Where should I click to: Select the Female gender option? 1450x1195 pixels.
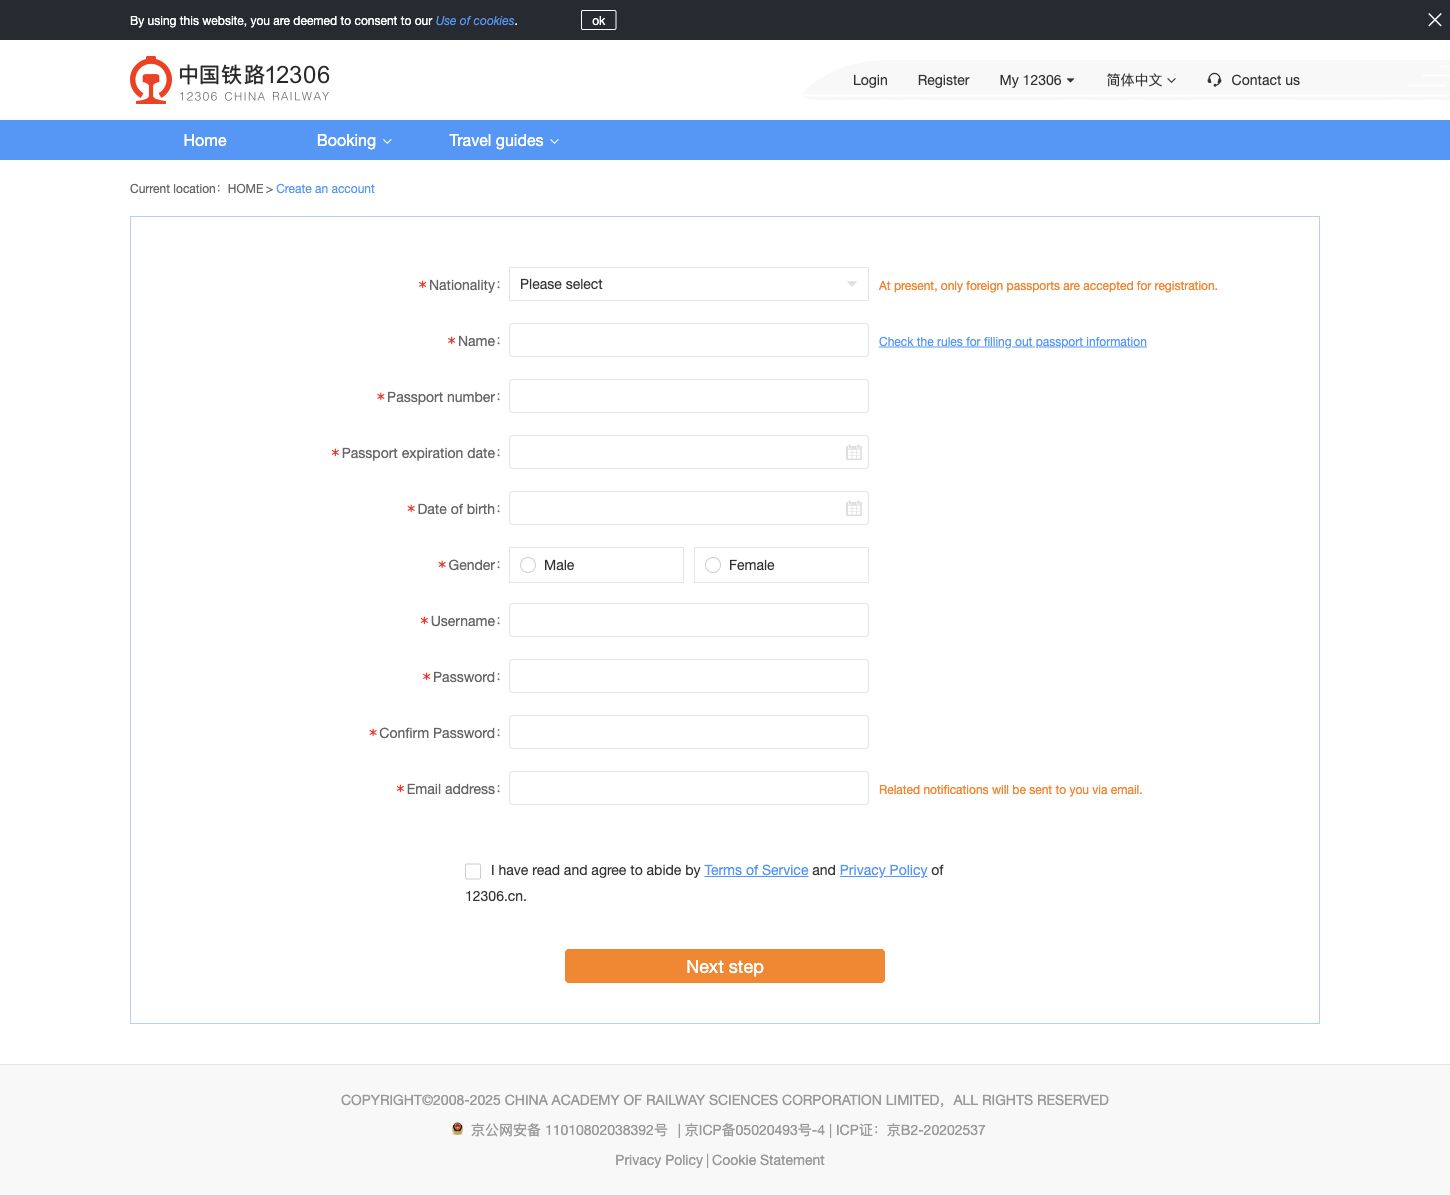[x=781, y=565]
